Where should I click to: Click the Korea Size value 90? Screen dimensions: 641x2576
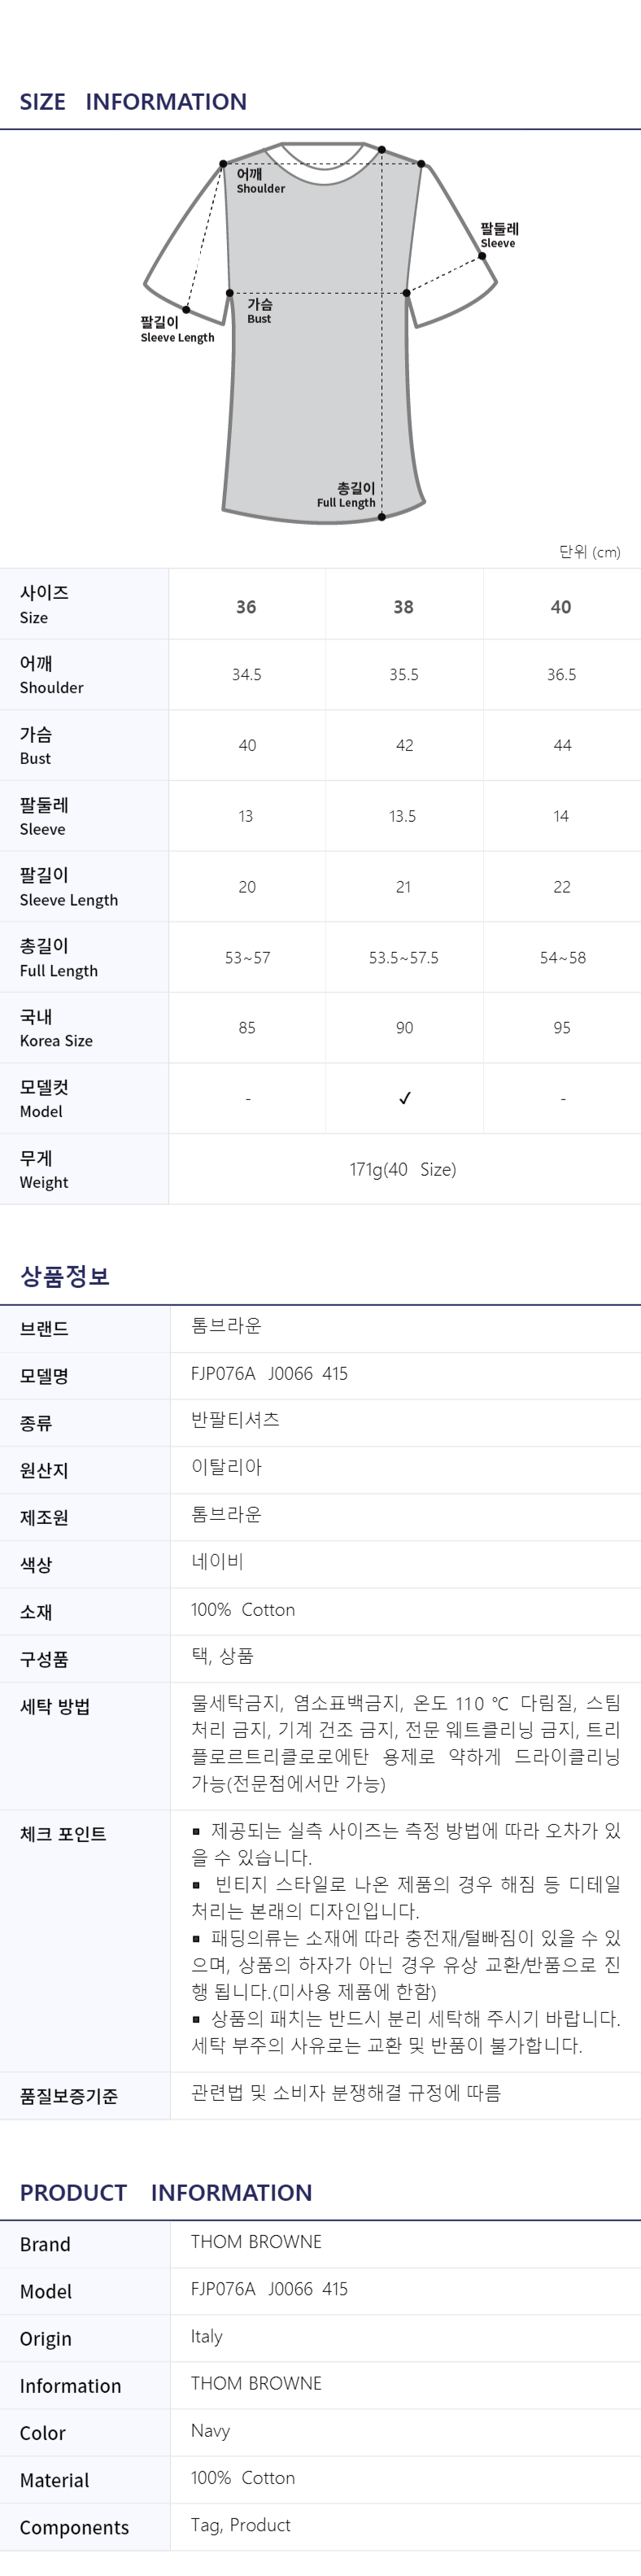pyautogui.click(x=404, y=1028)
